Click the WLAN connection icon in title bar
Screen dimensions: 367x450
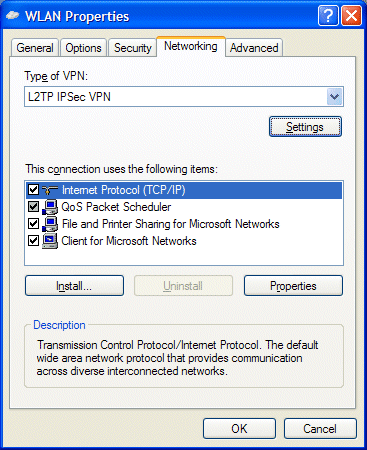click(x=13, y=15)
